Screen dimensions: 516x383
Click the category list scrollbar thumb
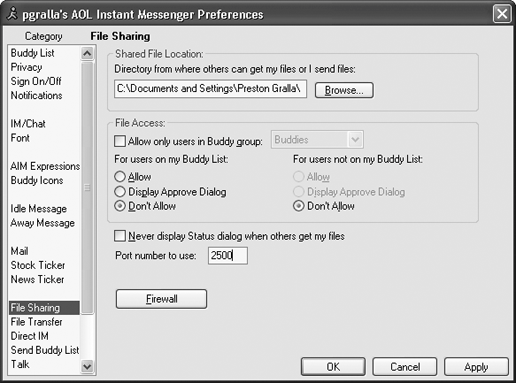(x=87, y=187)
